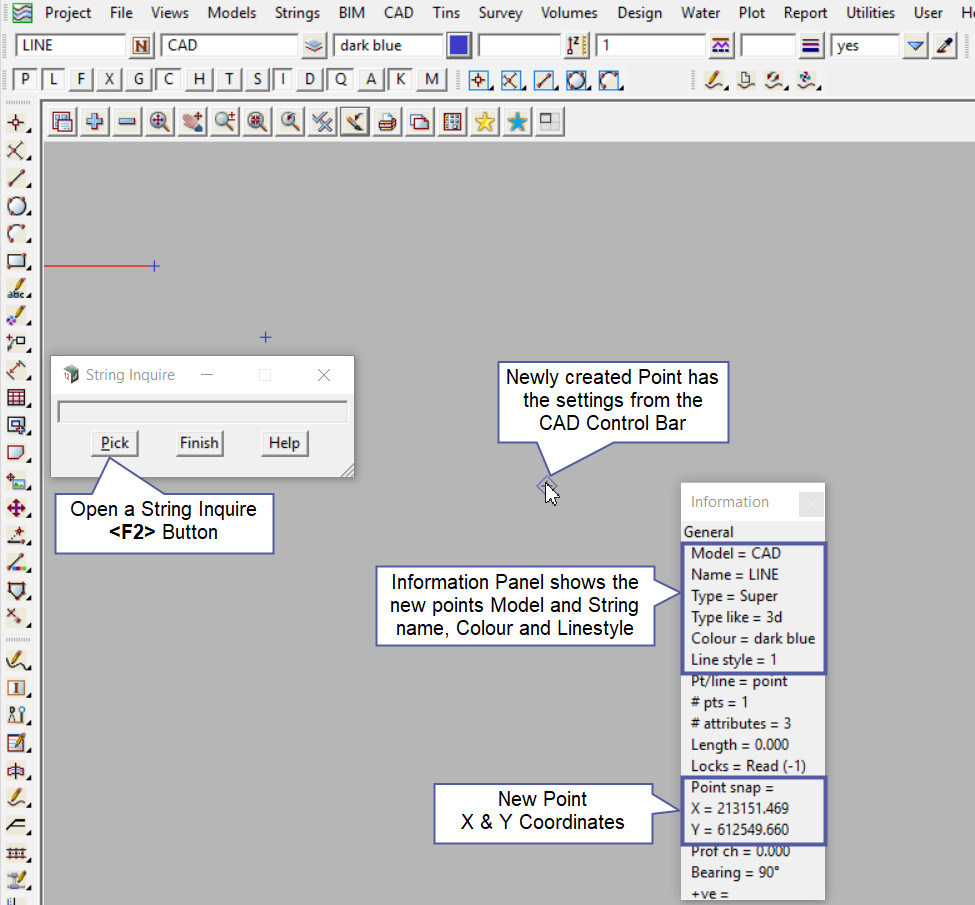Click the printer plot icon in the view toolbar
The width and height of the screenshot is (975, 905).
pos(388,122)
